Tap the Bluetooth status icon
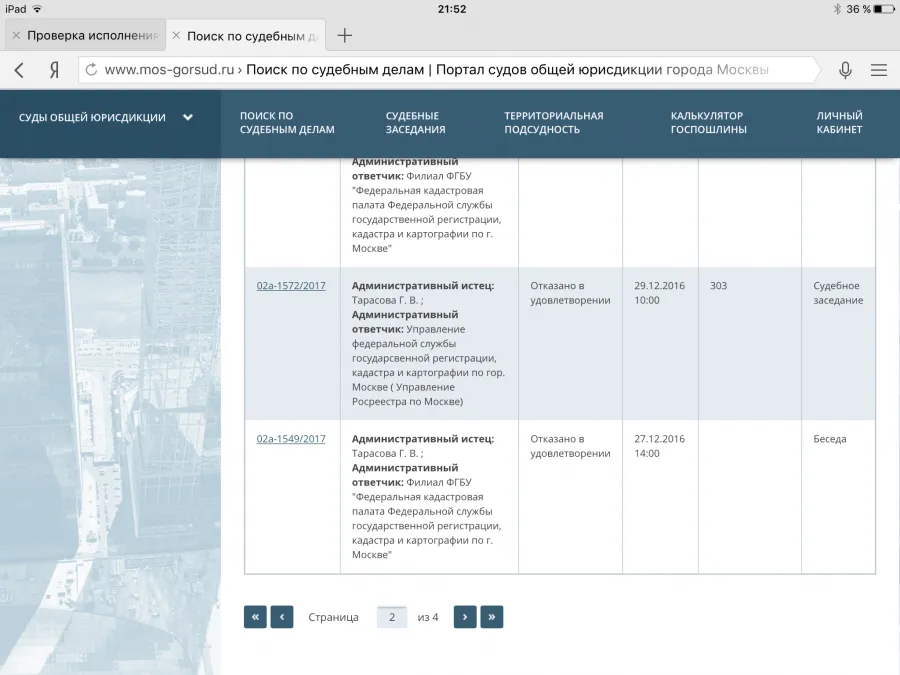Viewport: 900px width, 675px height. pyautogui.click(x=837, y=9)
